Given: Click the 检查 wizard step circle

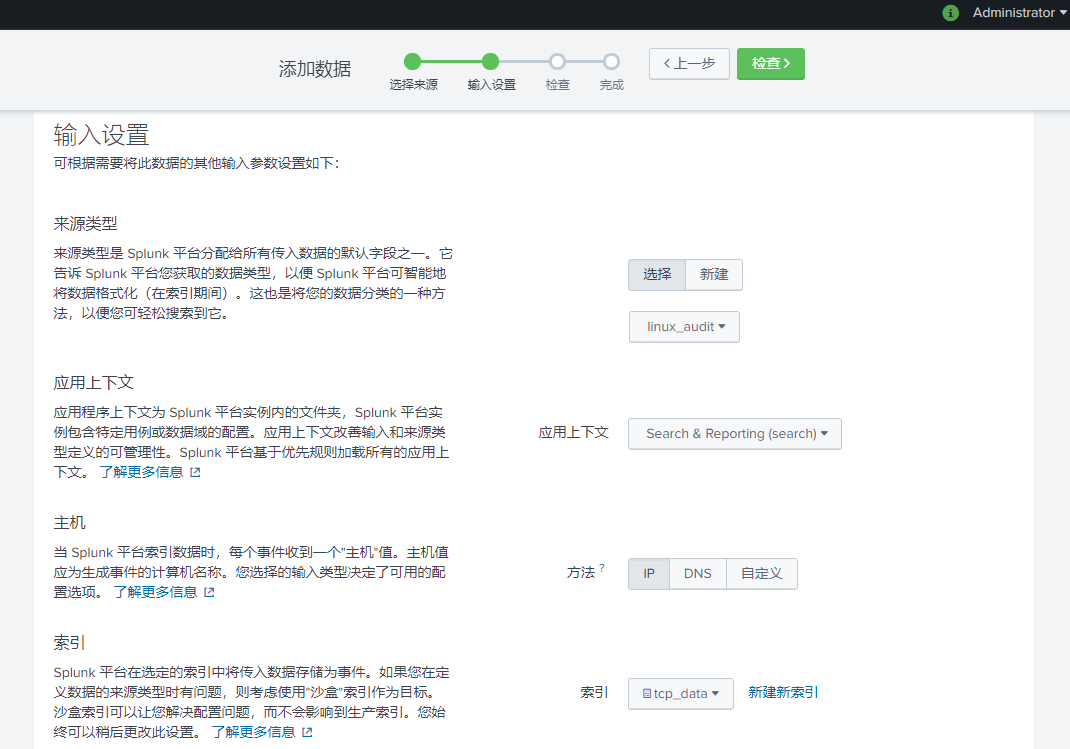Looking at the screenshot, I should [558, 62].
